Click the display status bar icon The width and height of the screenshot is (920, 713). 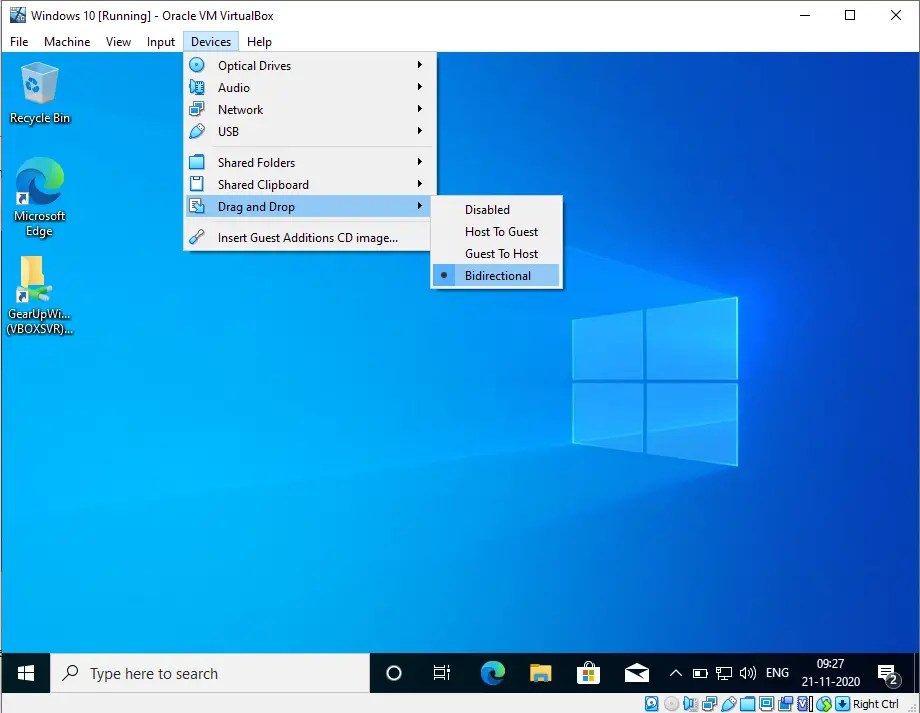click(x=766, y=703)
